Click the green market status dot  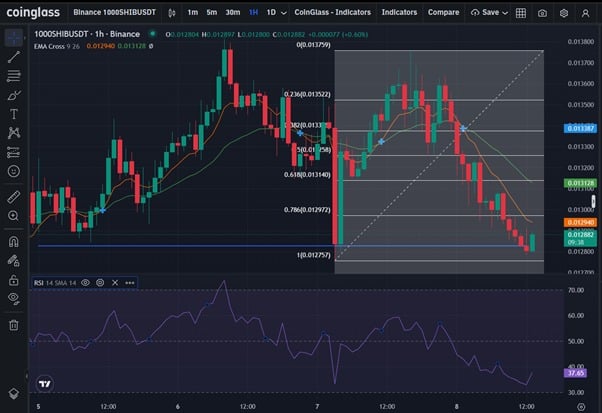point(152,34)
